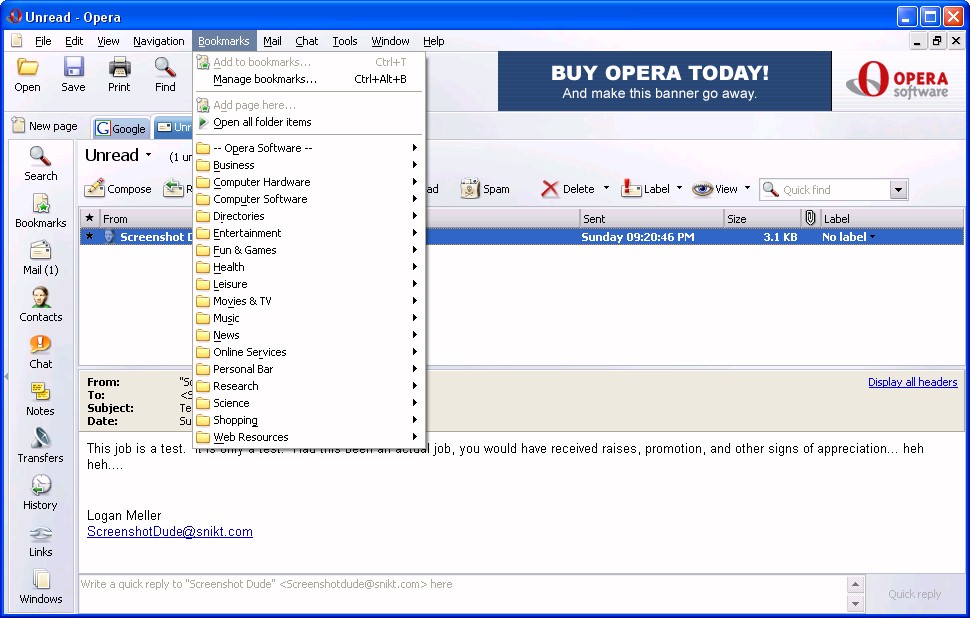Click the Save toolbar icon
The height and width of the screenshot is (618, 970).
[73, 68]
